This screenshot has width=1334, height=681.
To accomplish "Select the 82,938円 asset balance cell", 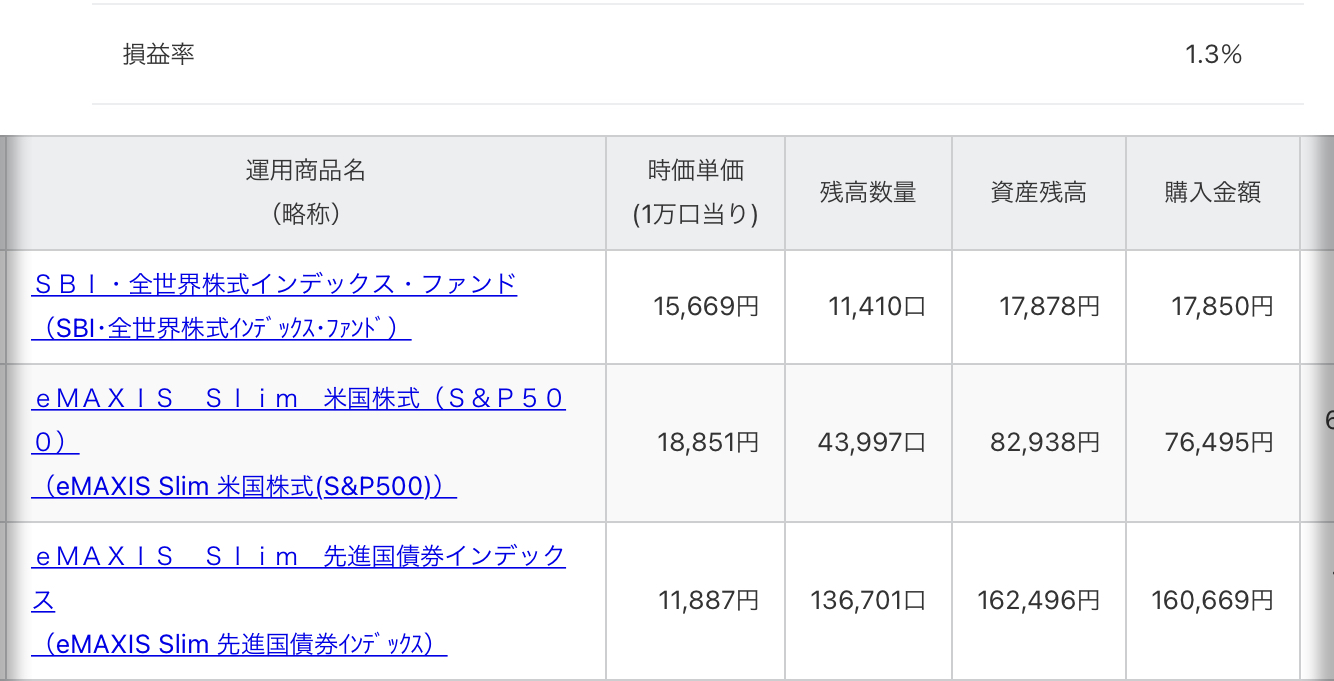I will coord(1039,443).
